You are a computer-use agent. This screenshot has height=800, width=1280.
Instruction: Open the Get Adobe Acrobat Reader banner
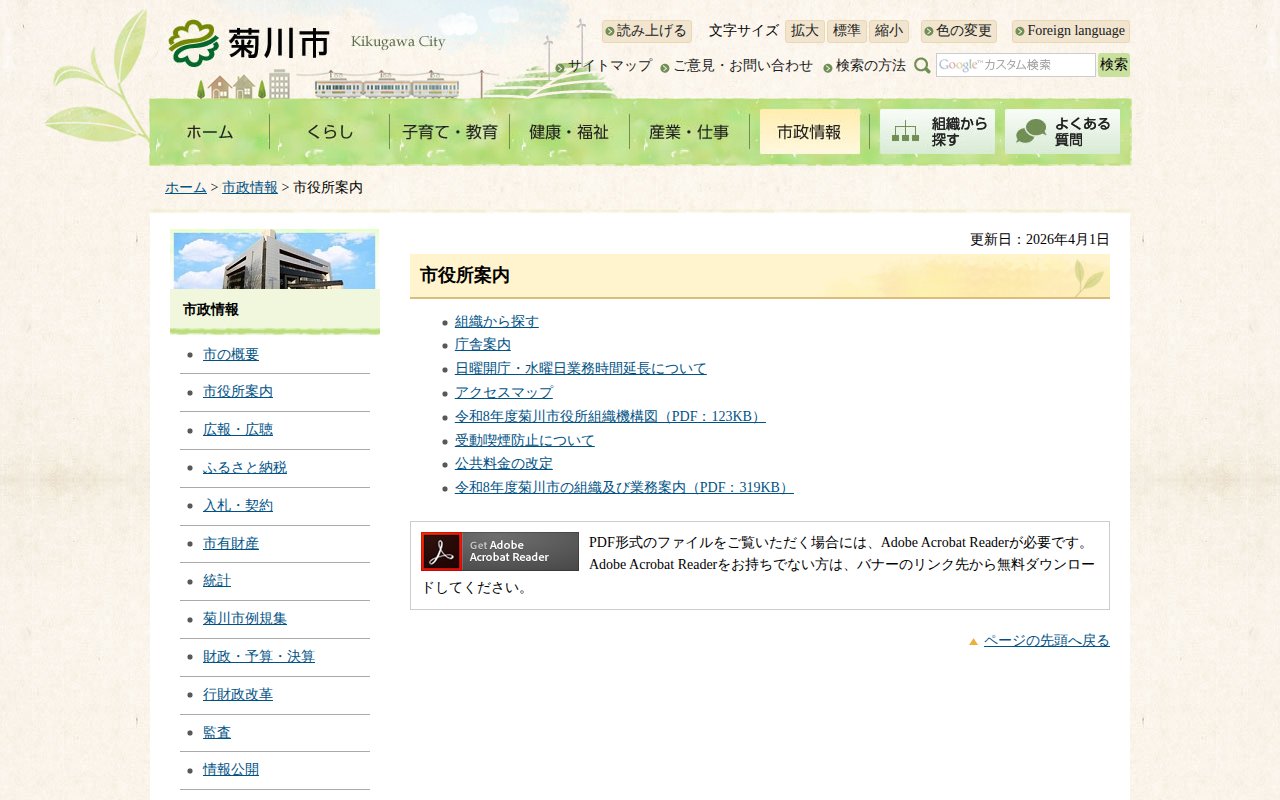click(x=500, y=551)
